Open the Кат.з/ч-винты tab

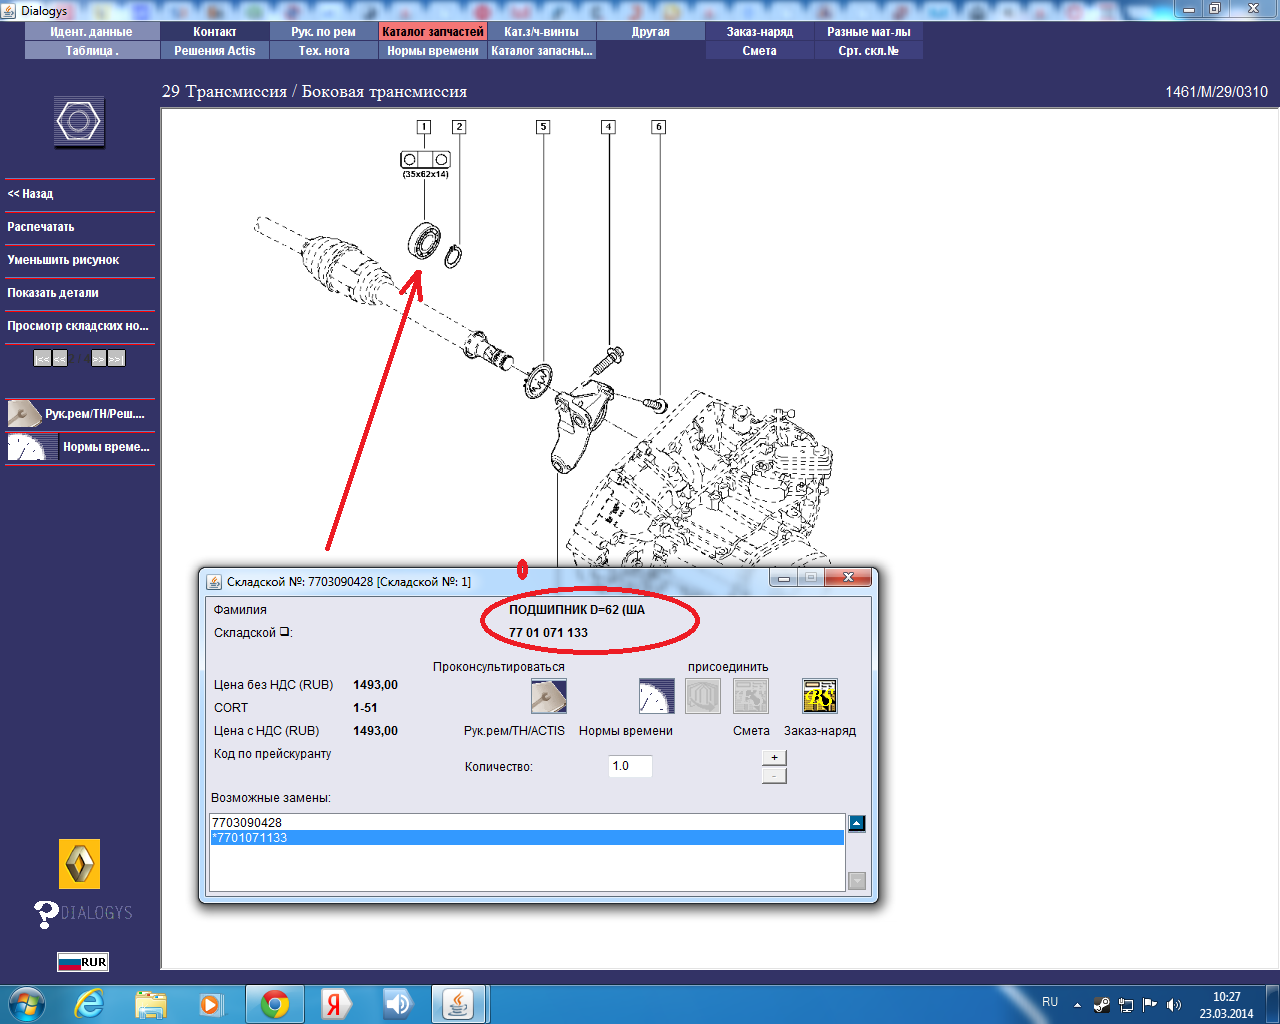pyautogui.click(x=542, y=32)
